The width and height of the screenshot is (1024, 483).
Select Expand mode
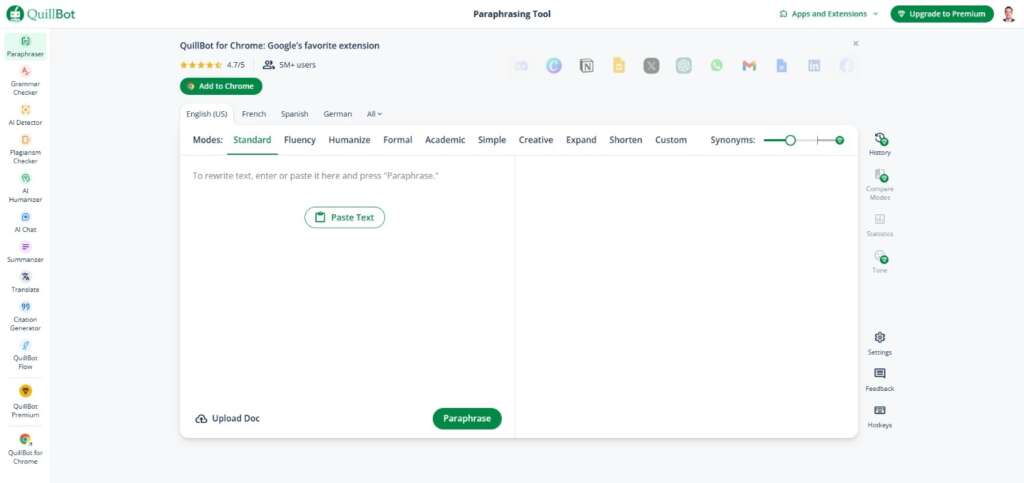(581, 140)
